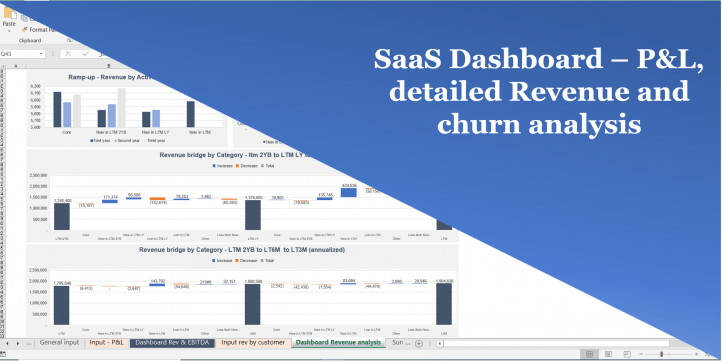Image resolution: width=722 pixels, height=361 pixels.
Task: Switch to Input - P&L sheet tab
Action: coord(107,343)
